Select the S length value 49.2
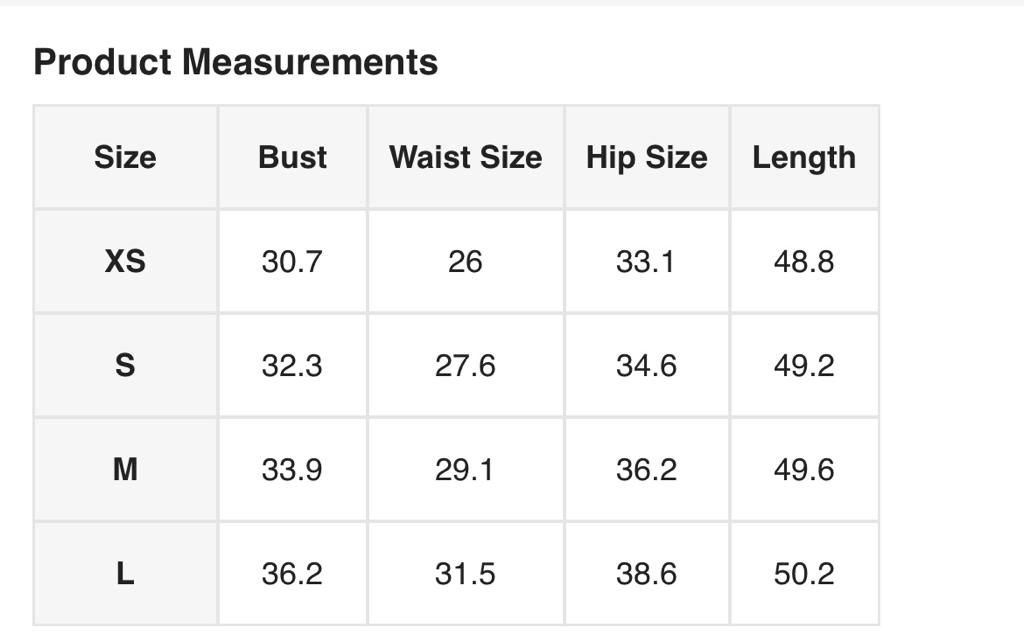Image resolution: width=1024 pixels, height=635 pixels. [x=804, y=365]
